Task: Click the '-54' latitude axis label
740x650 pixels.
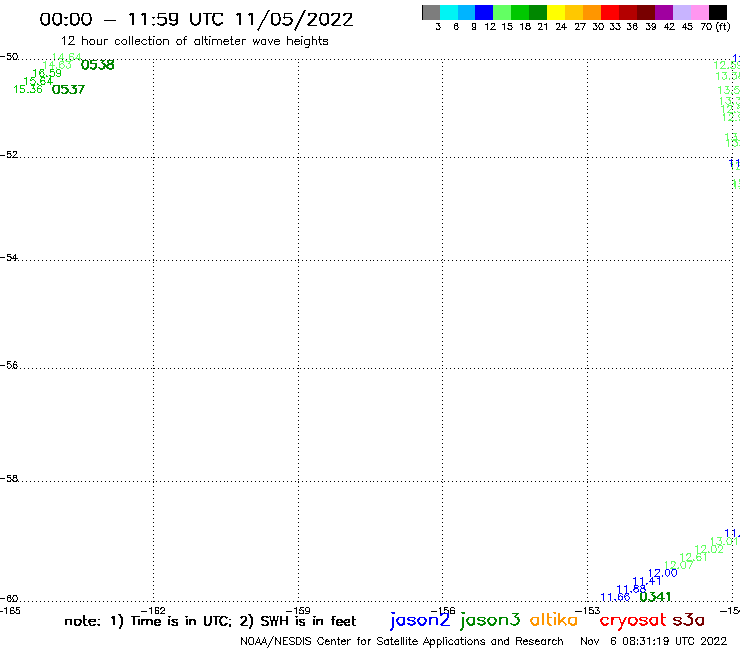Action: (9, 258)
